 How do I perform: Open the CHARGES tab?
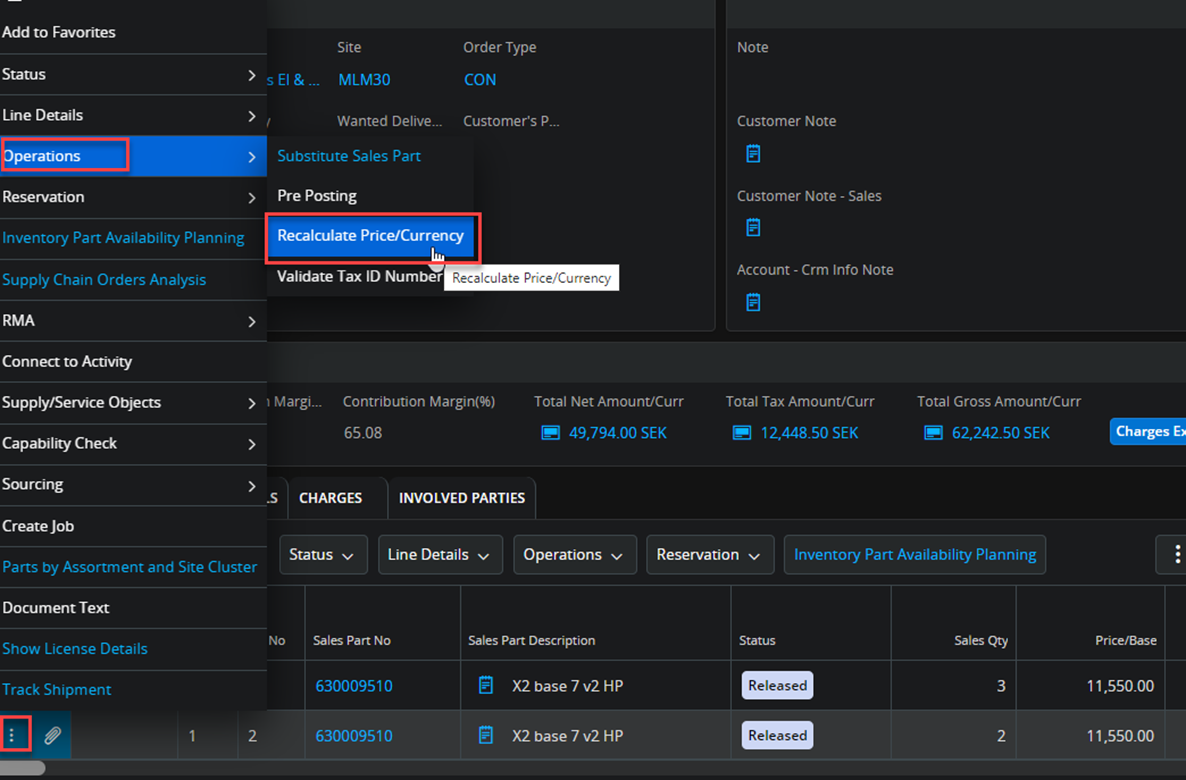[x=330, y=498]
